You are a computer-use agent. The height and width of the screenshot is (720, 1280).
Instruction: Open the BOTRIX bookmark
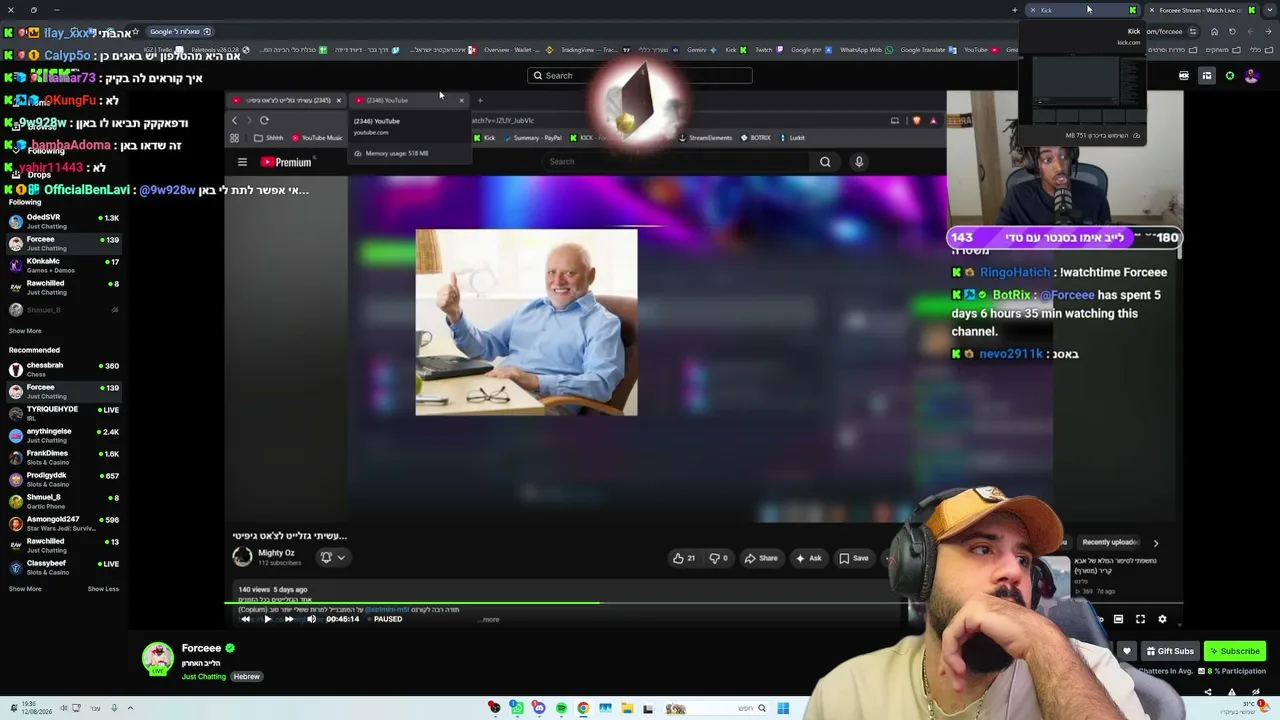[756, 138]
